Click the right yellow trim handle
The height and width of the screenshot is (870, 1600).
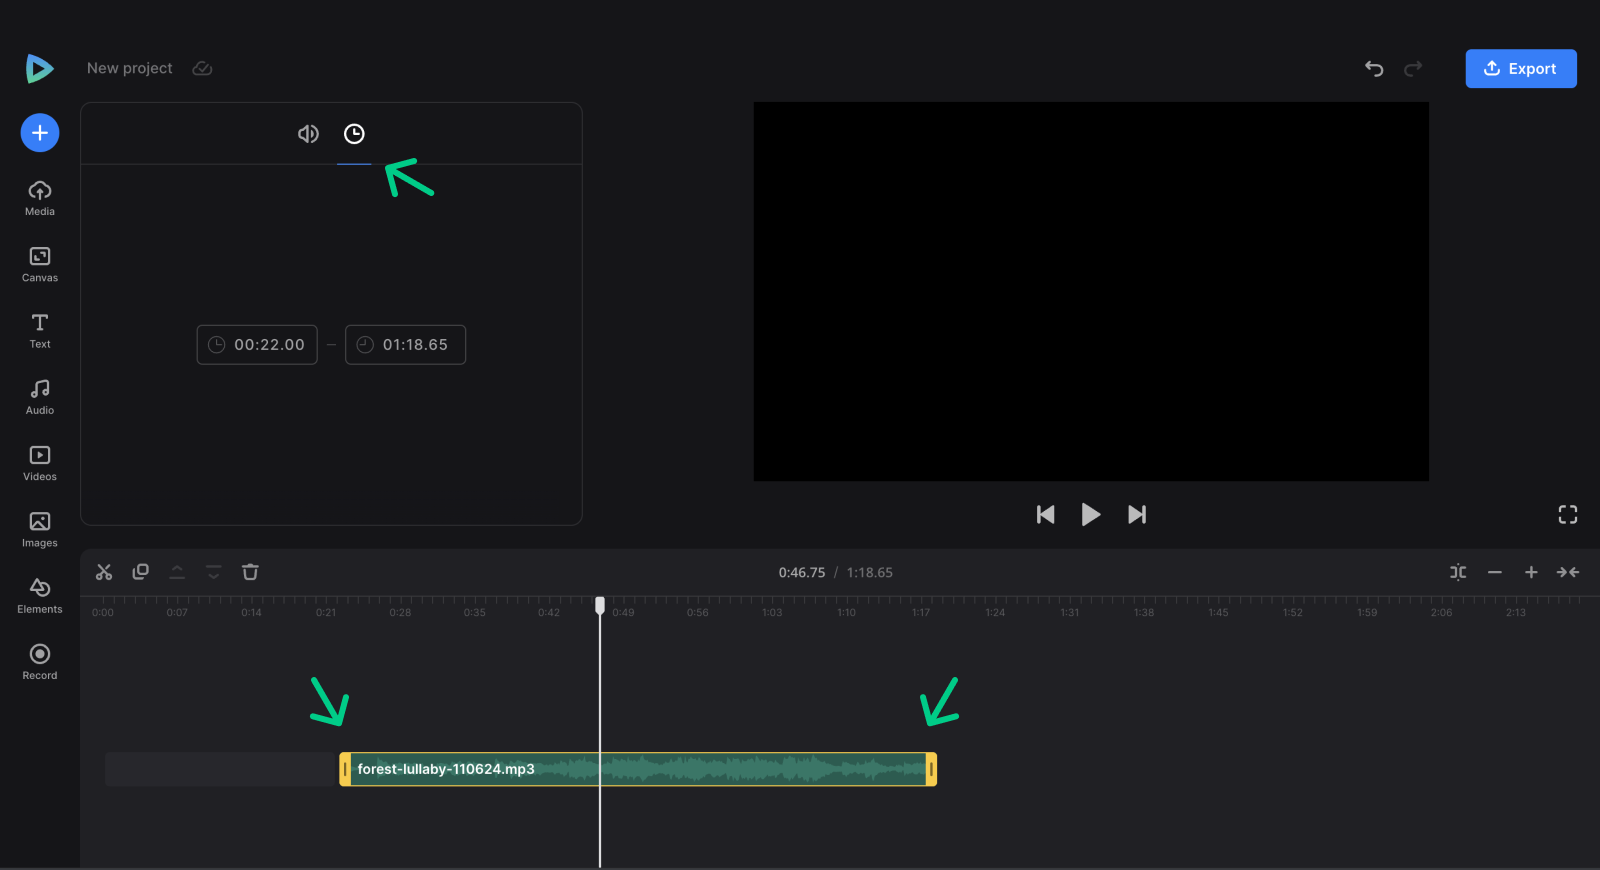(931, 769)
